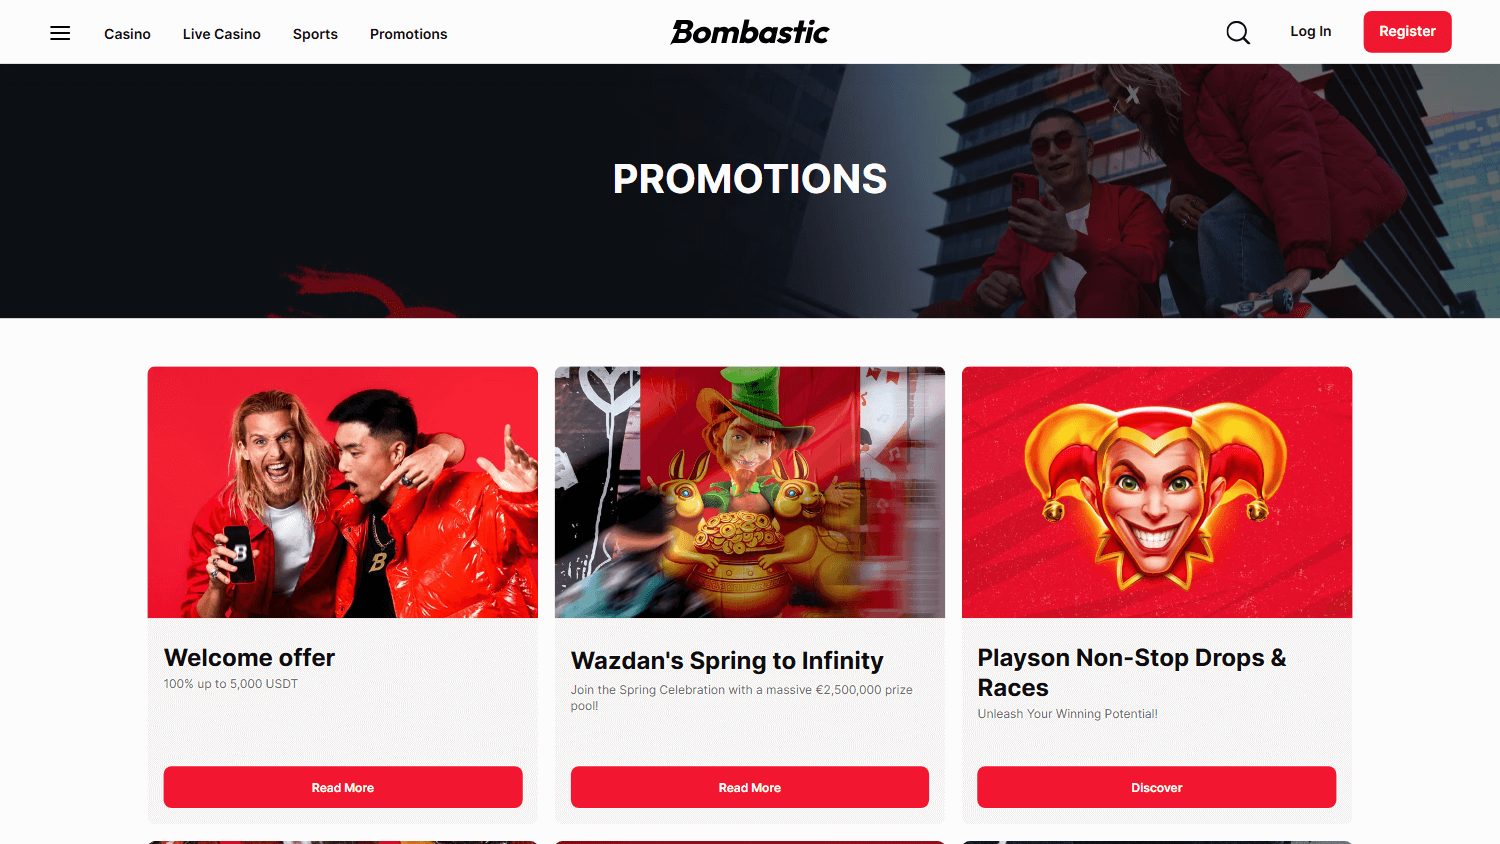The image size is (1500, 844).
Task: Open the Welcome offer promo image
Action: pos(343,492)
